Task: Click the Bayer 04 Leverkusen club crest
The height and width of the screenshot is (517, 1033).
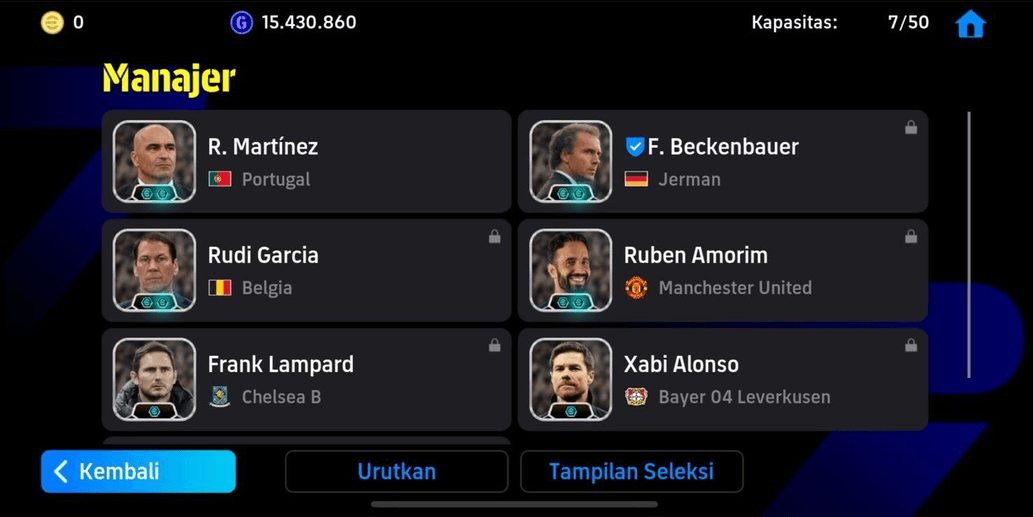Action: coord(636,396)
